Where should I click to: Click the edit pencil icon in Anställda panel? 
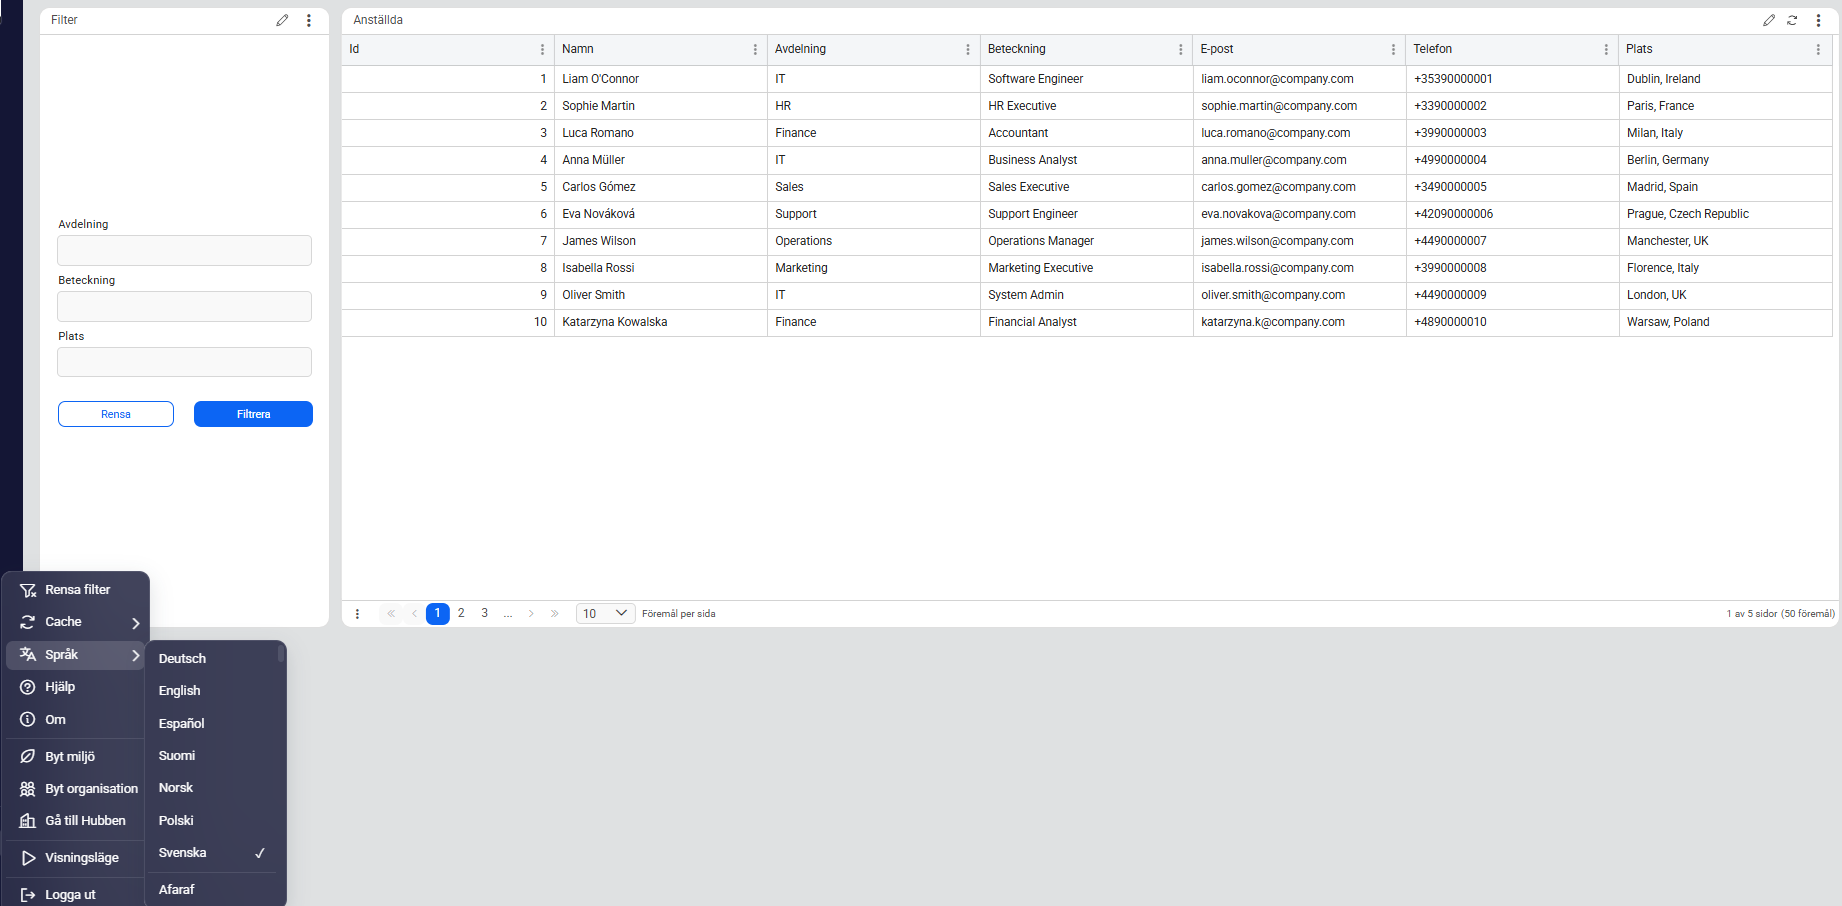(x=1769, y=20)
